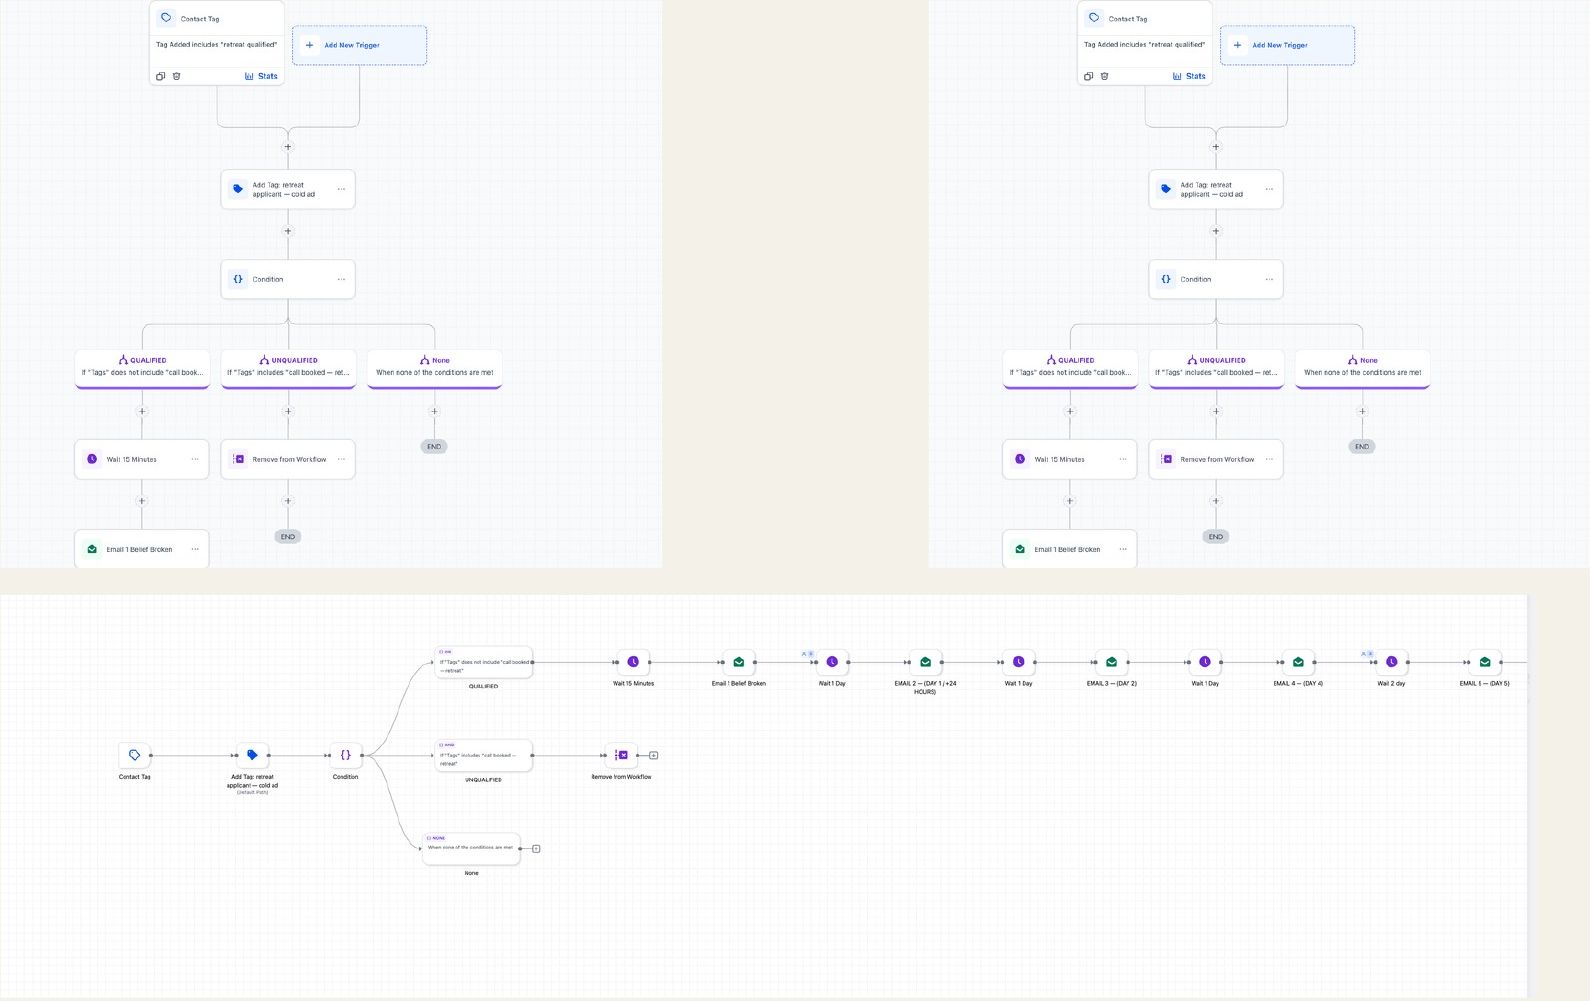
Task: Select Email 1 Belief Broken node in bottom canvas
Action: click(x=739, y=662)
